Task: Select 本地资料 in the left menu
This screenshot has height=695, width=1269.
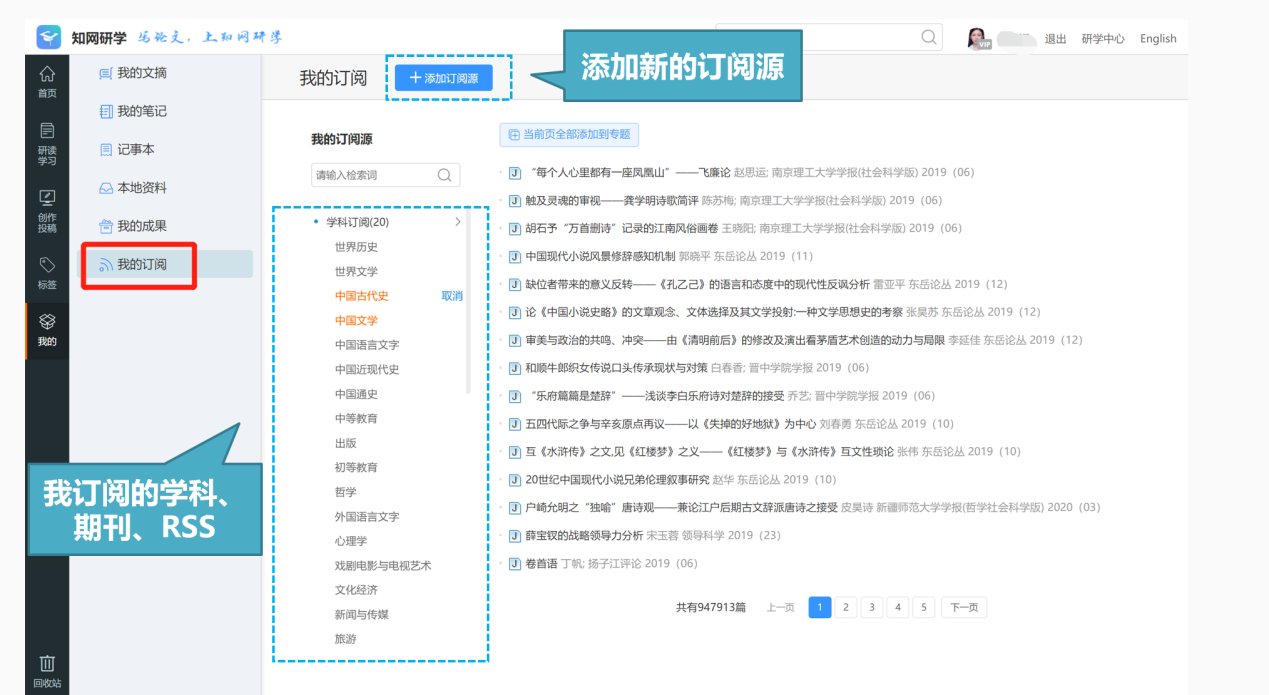Action: pyautogui.click(x=142, y=188)
